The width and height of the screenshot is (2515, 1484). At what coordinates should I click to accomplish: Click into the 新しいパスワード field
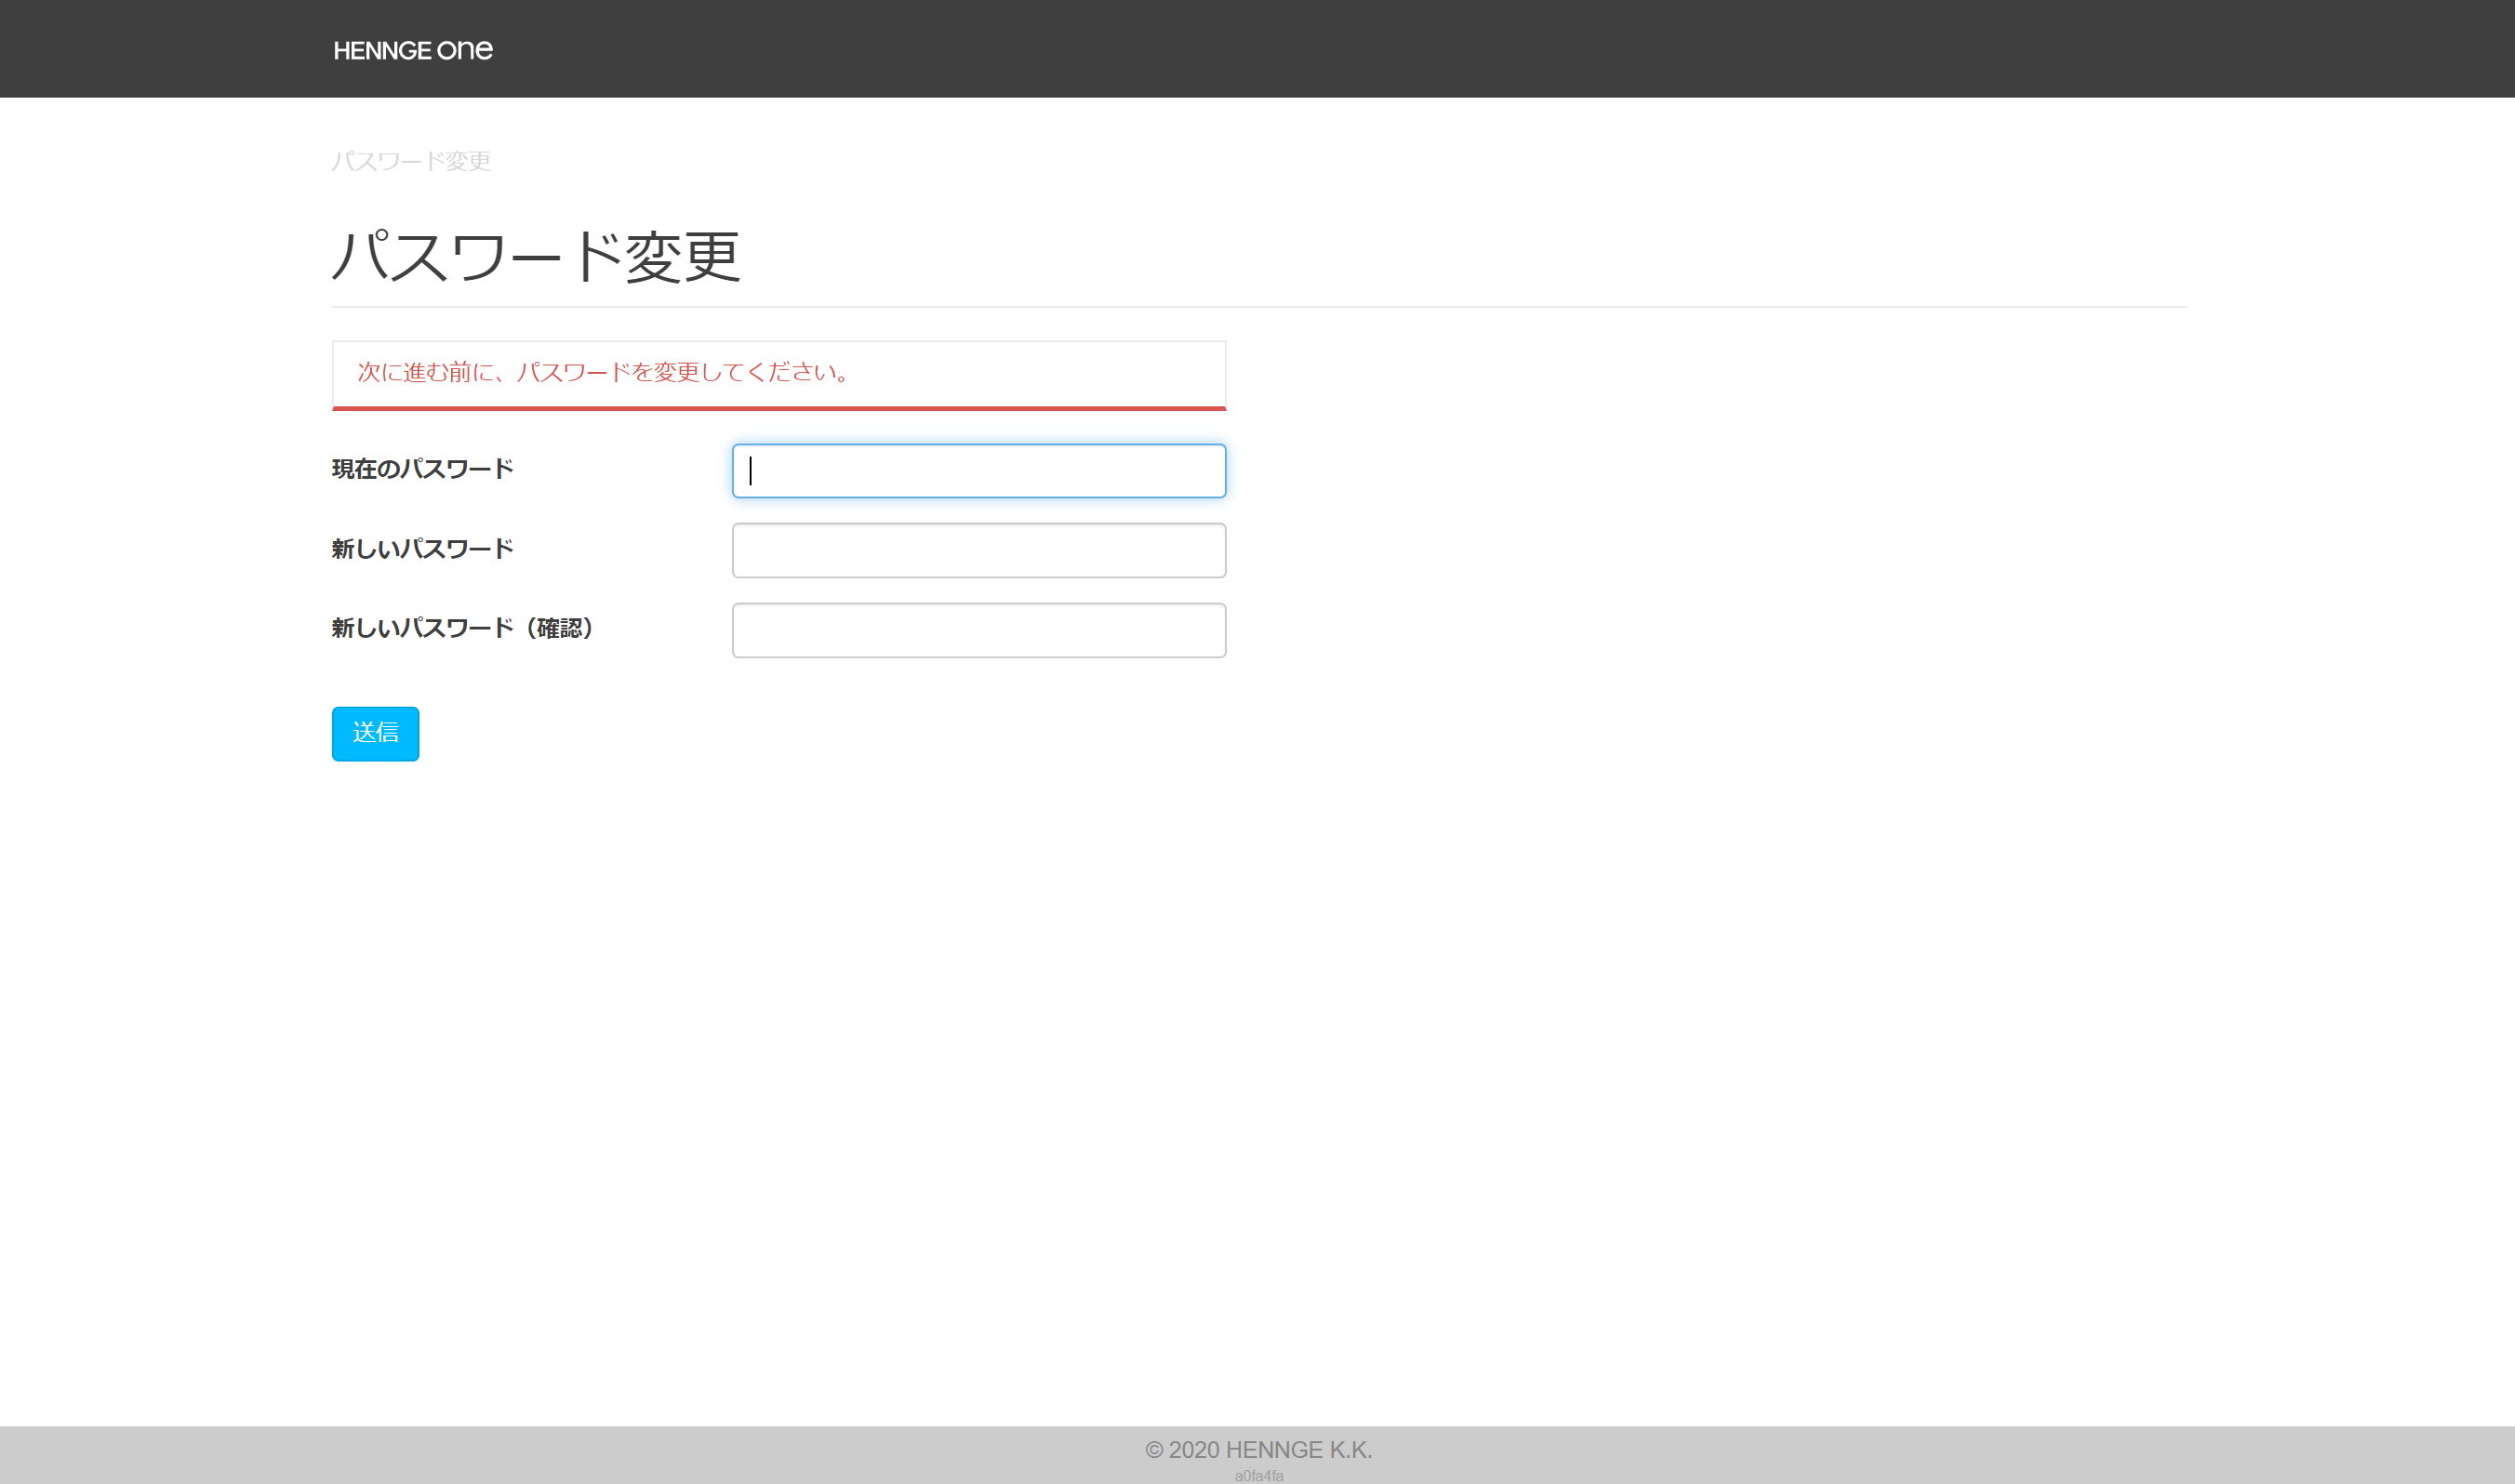(x=979, y=551)
